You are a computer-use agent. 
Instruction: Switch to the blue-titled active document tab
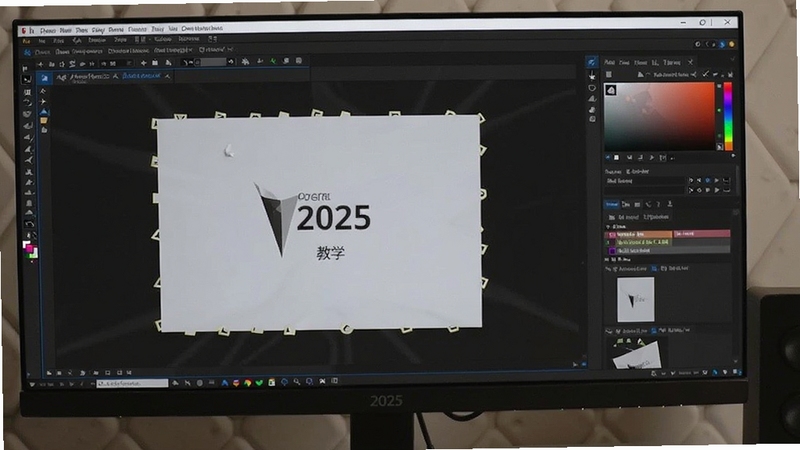pos(141,76)
